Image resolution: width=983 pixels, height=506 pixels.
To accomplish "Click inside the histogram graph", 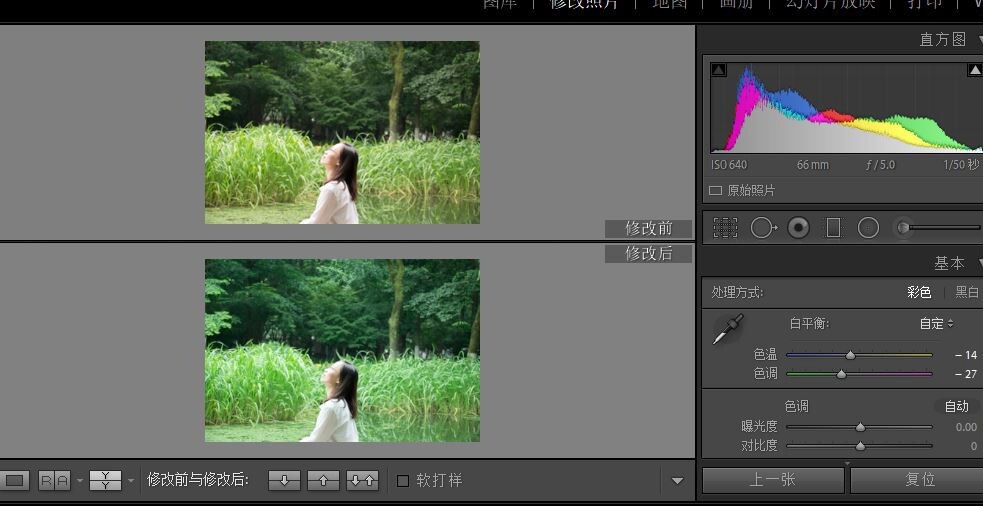I will [846, 107].
